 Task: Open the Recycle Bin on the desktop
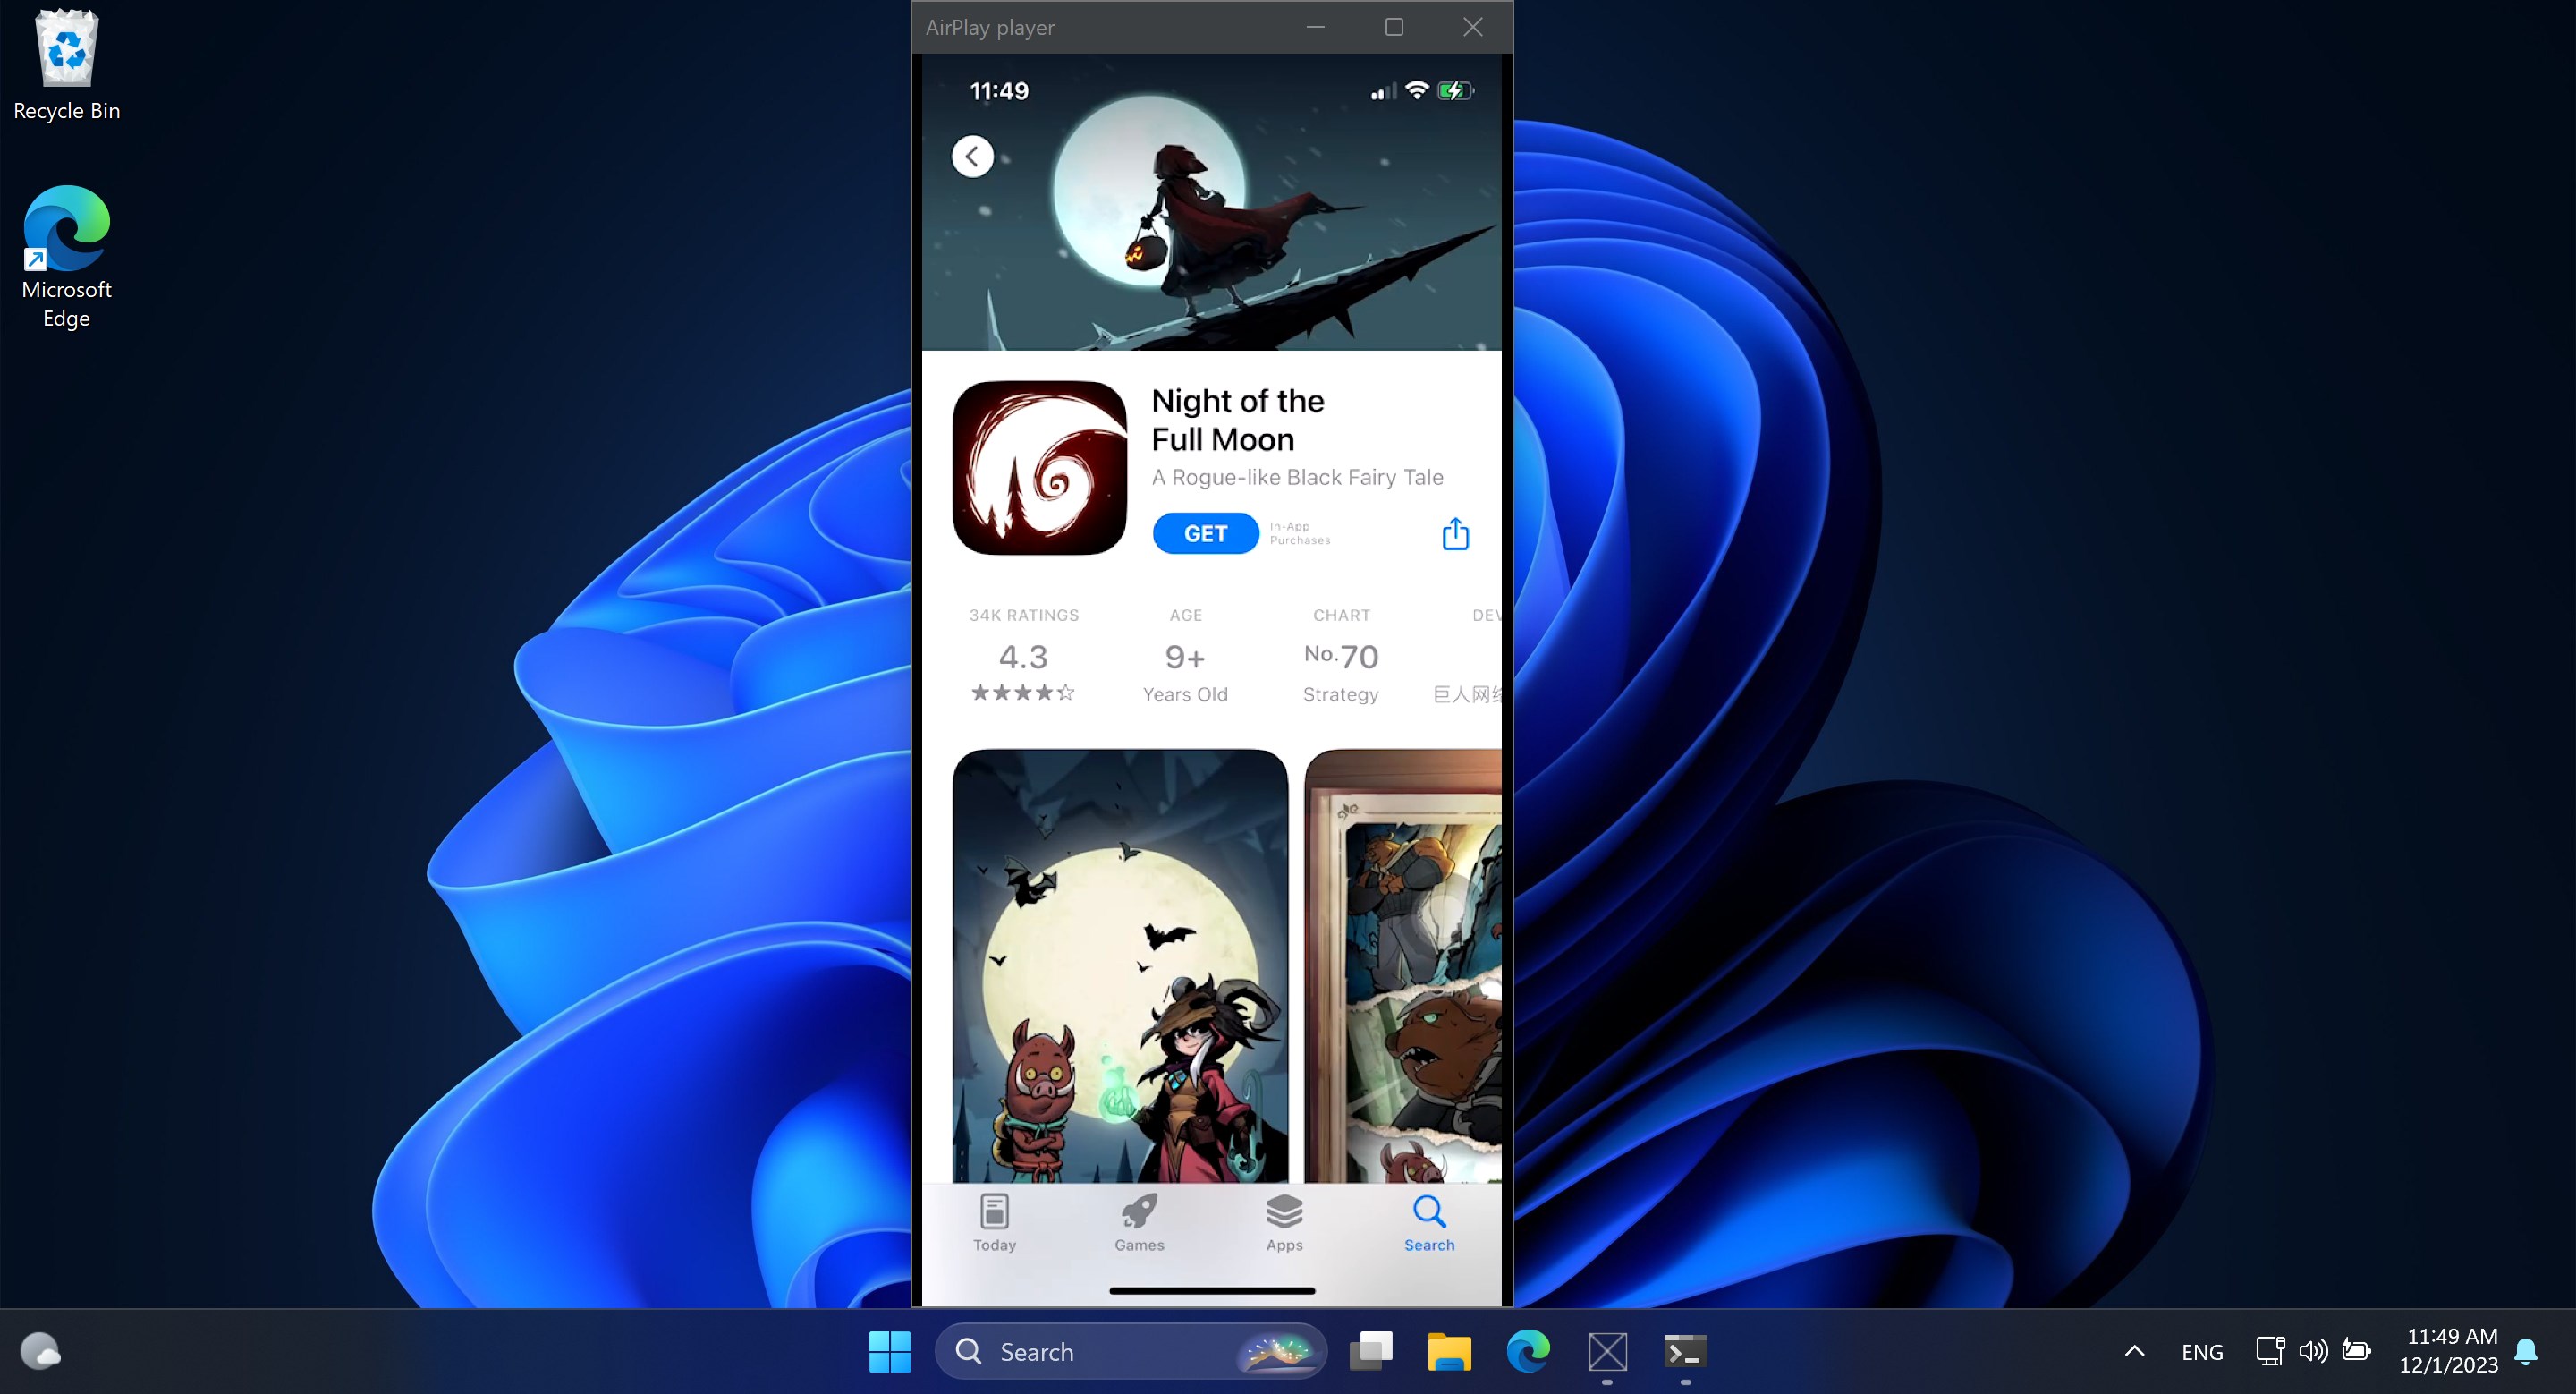pyautogui.click(x=66, y=48)
